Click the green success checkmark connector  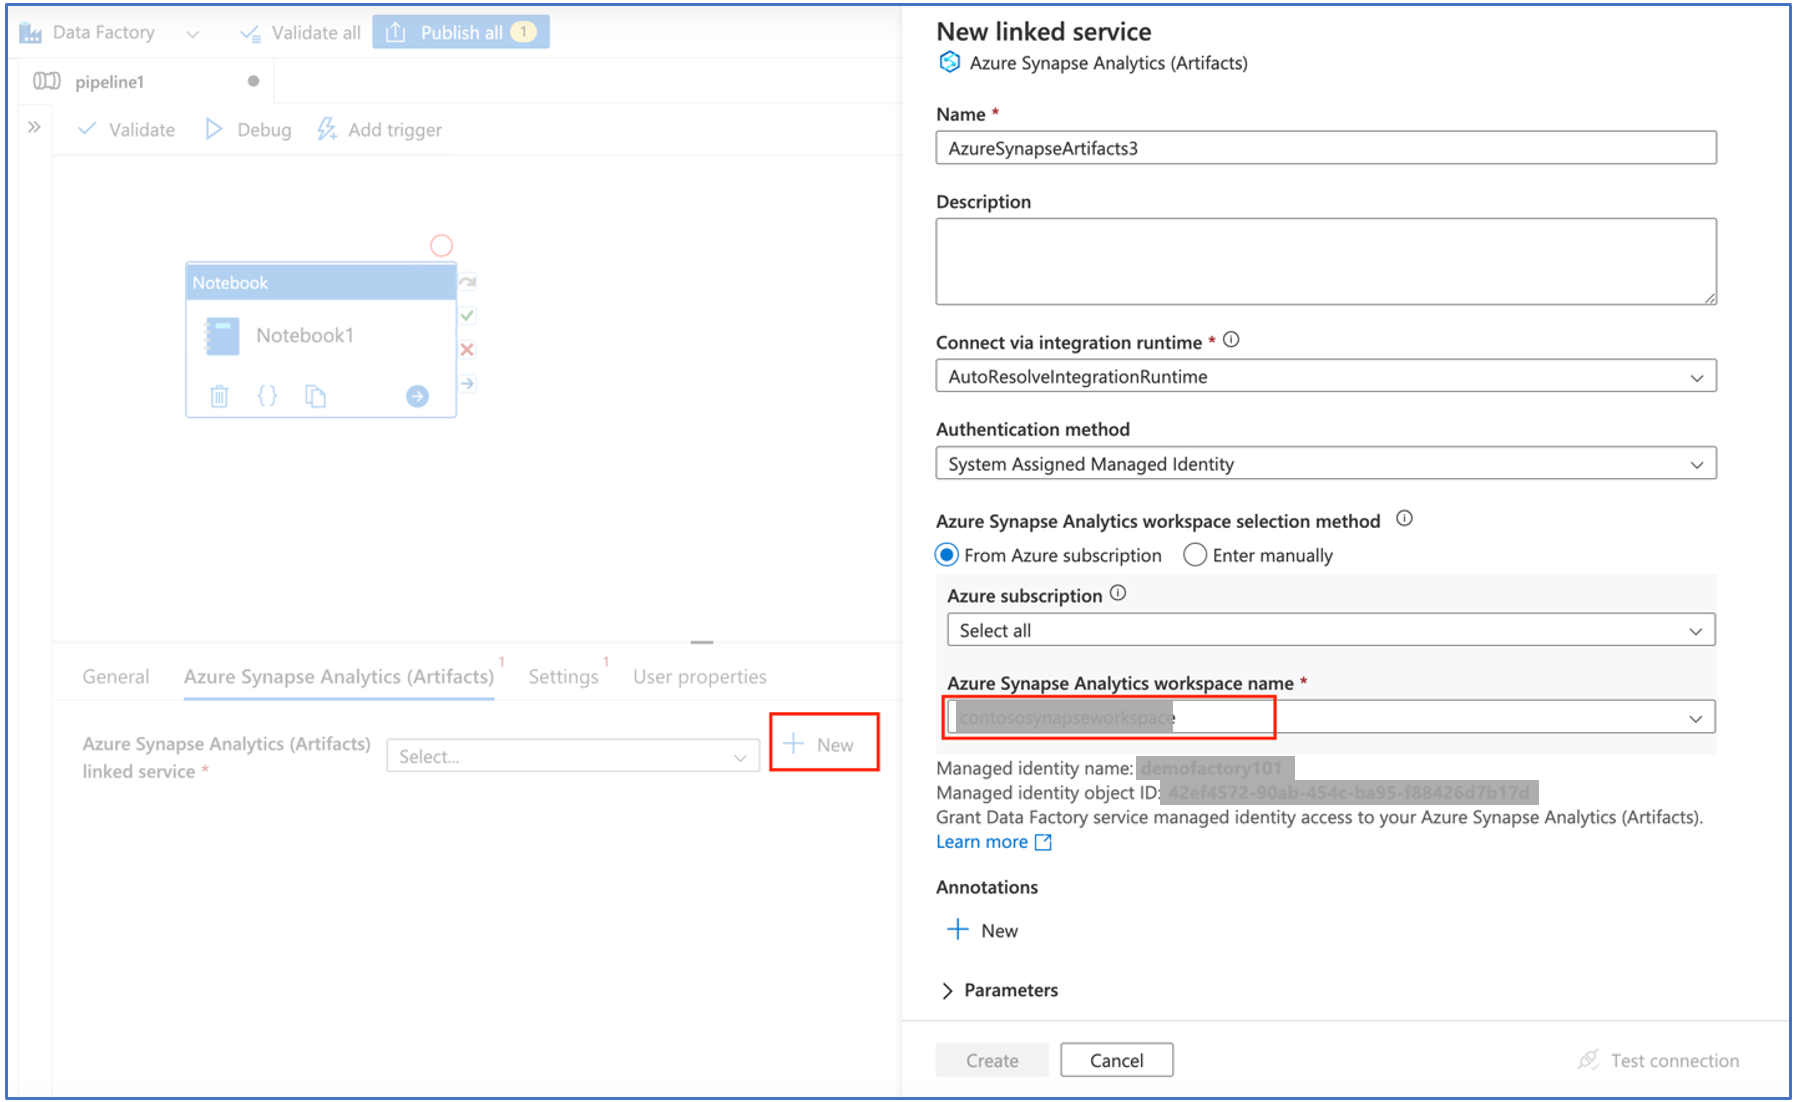(x=467, y=316)
